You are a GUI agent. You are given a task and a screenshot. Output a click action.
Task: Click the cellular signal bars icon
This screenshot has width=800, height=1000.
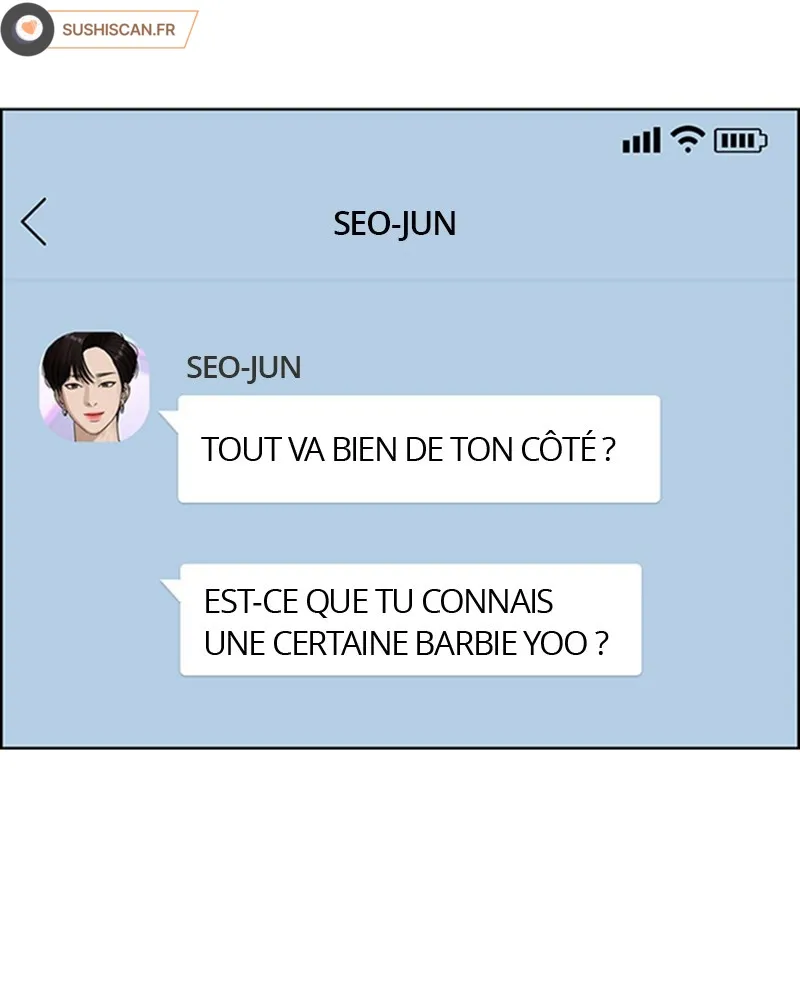pyautogui.click(x=642, y=140)
